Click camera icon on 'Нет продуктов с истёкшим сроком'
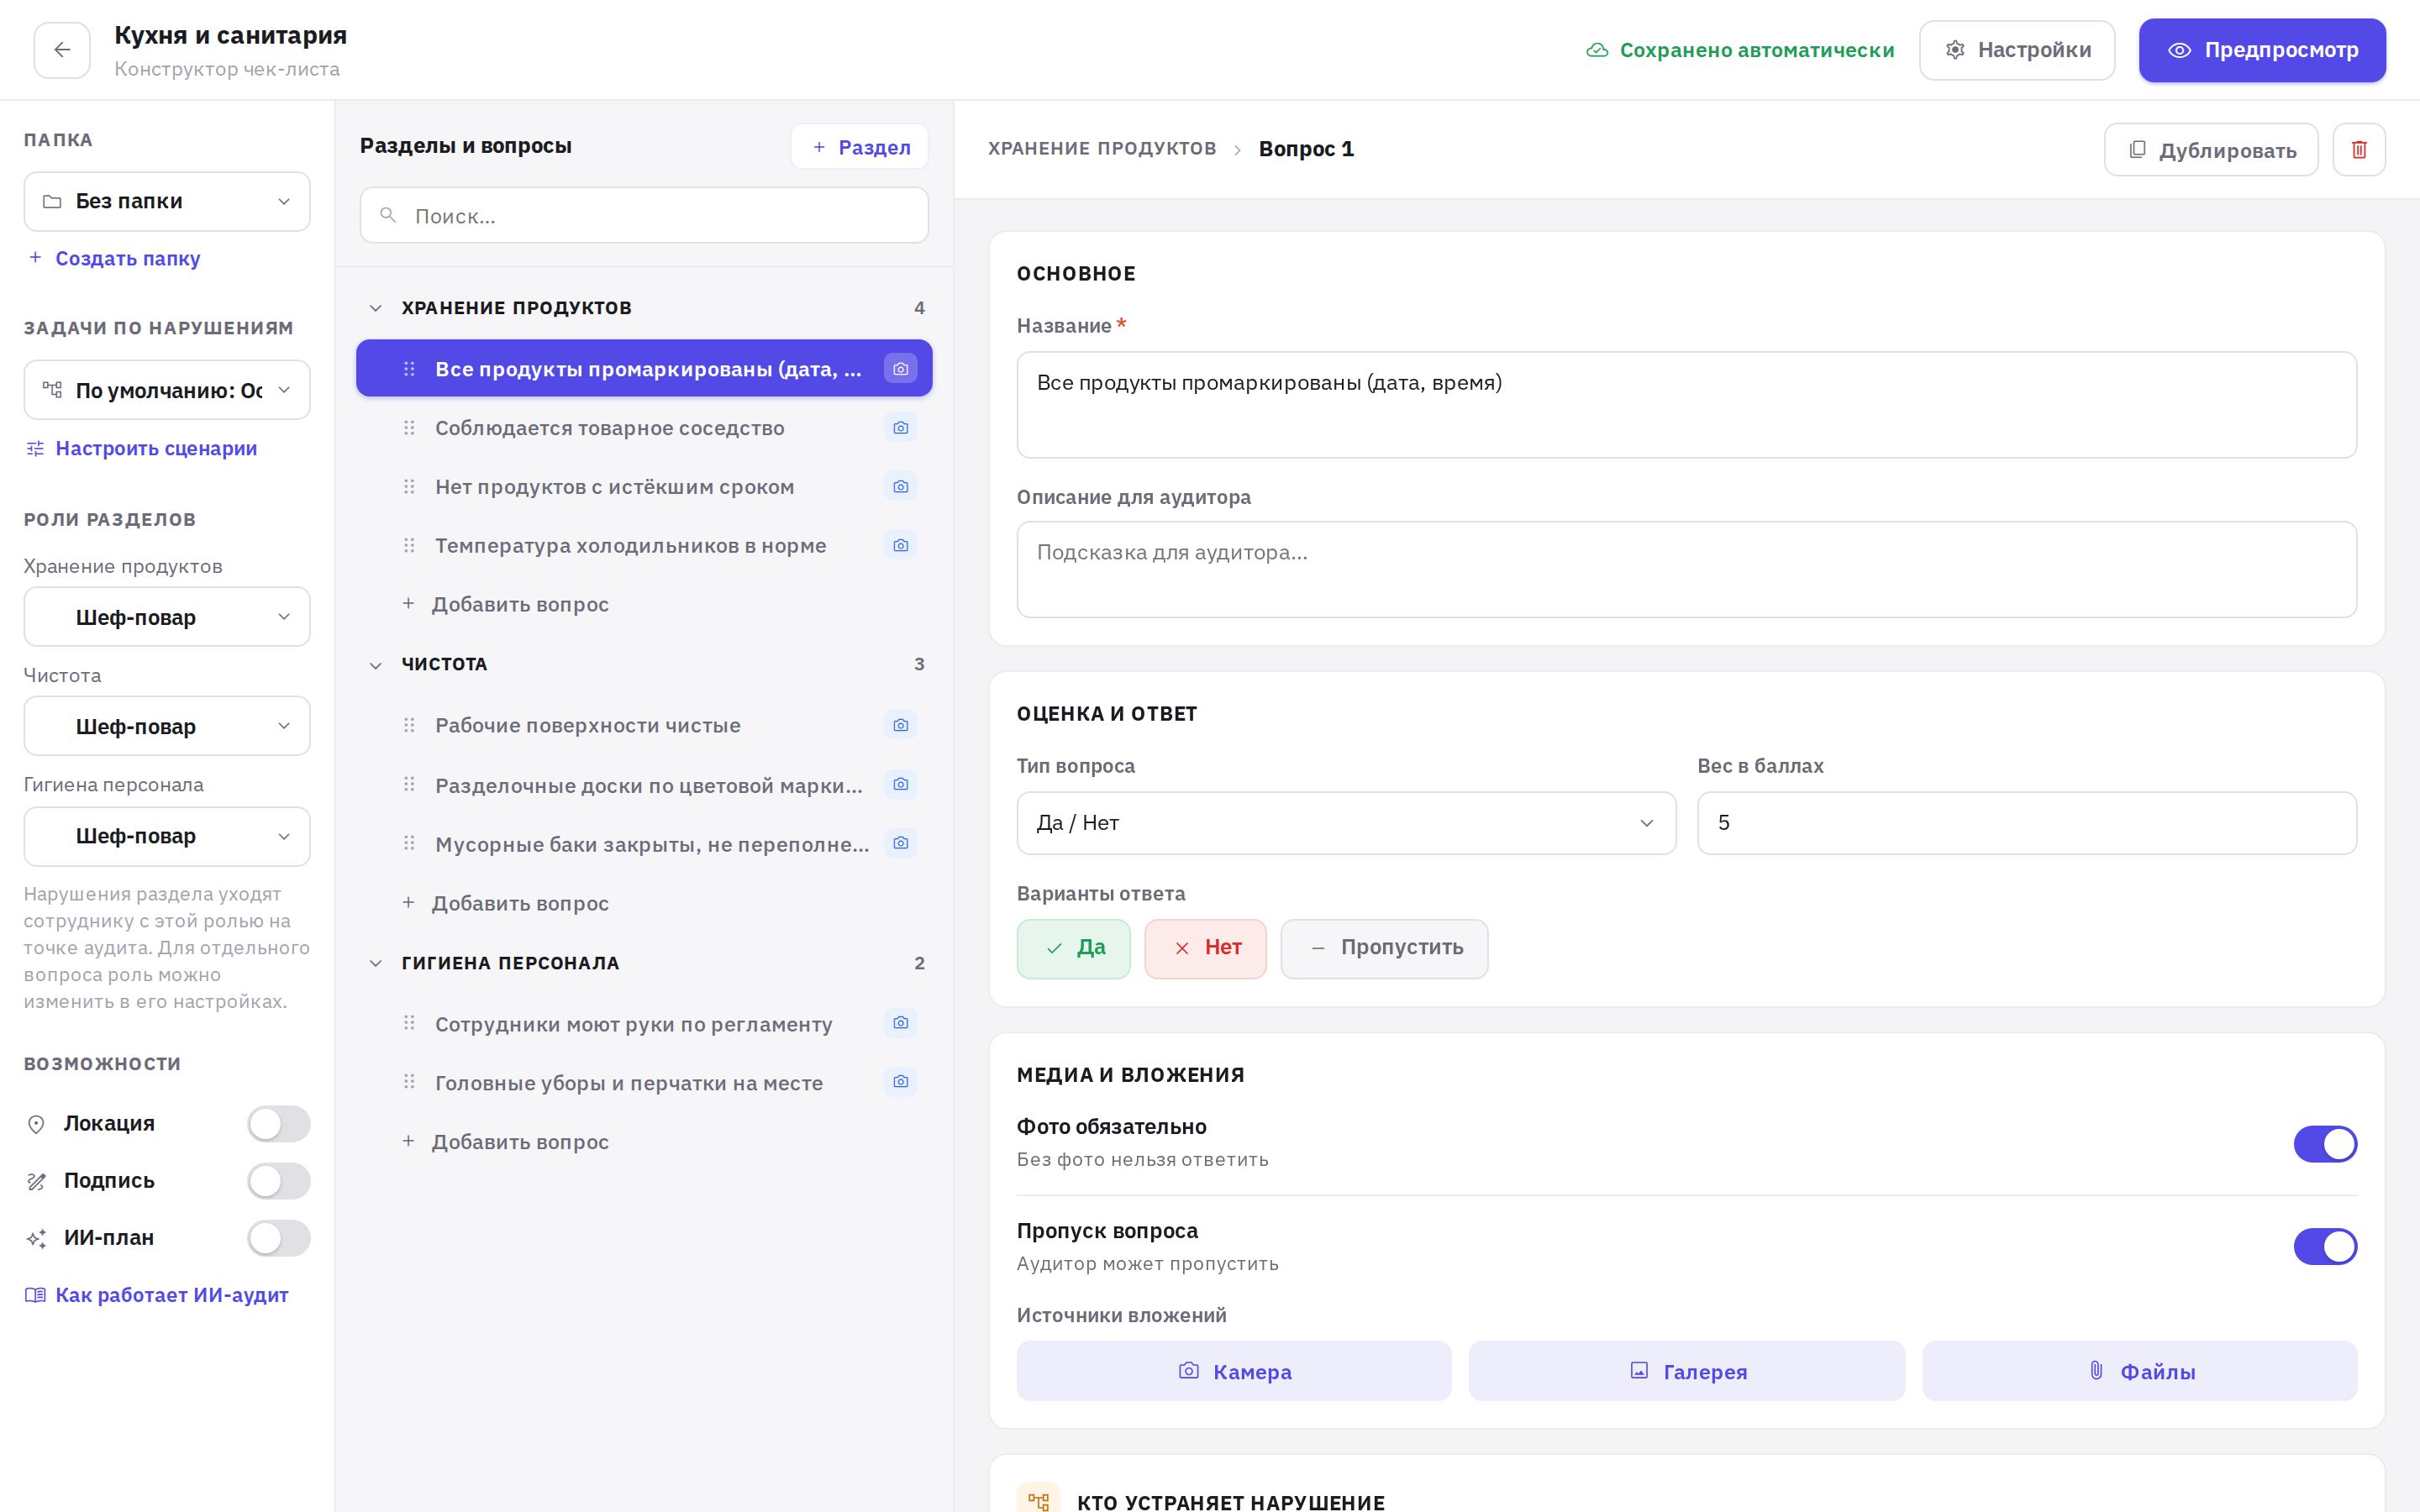The width and height of the screenshot is (2420, 1512). click(900, 487)
